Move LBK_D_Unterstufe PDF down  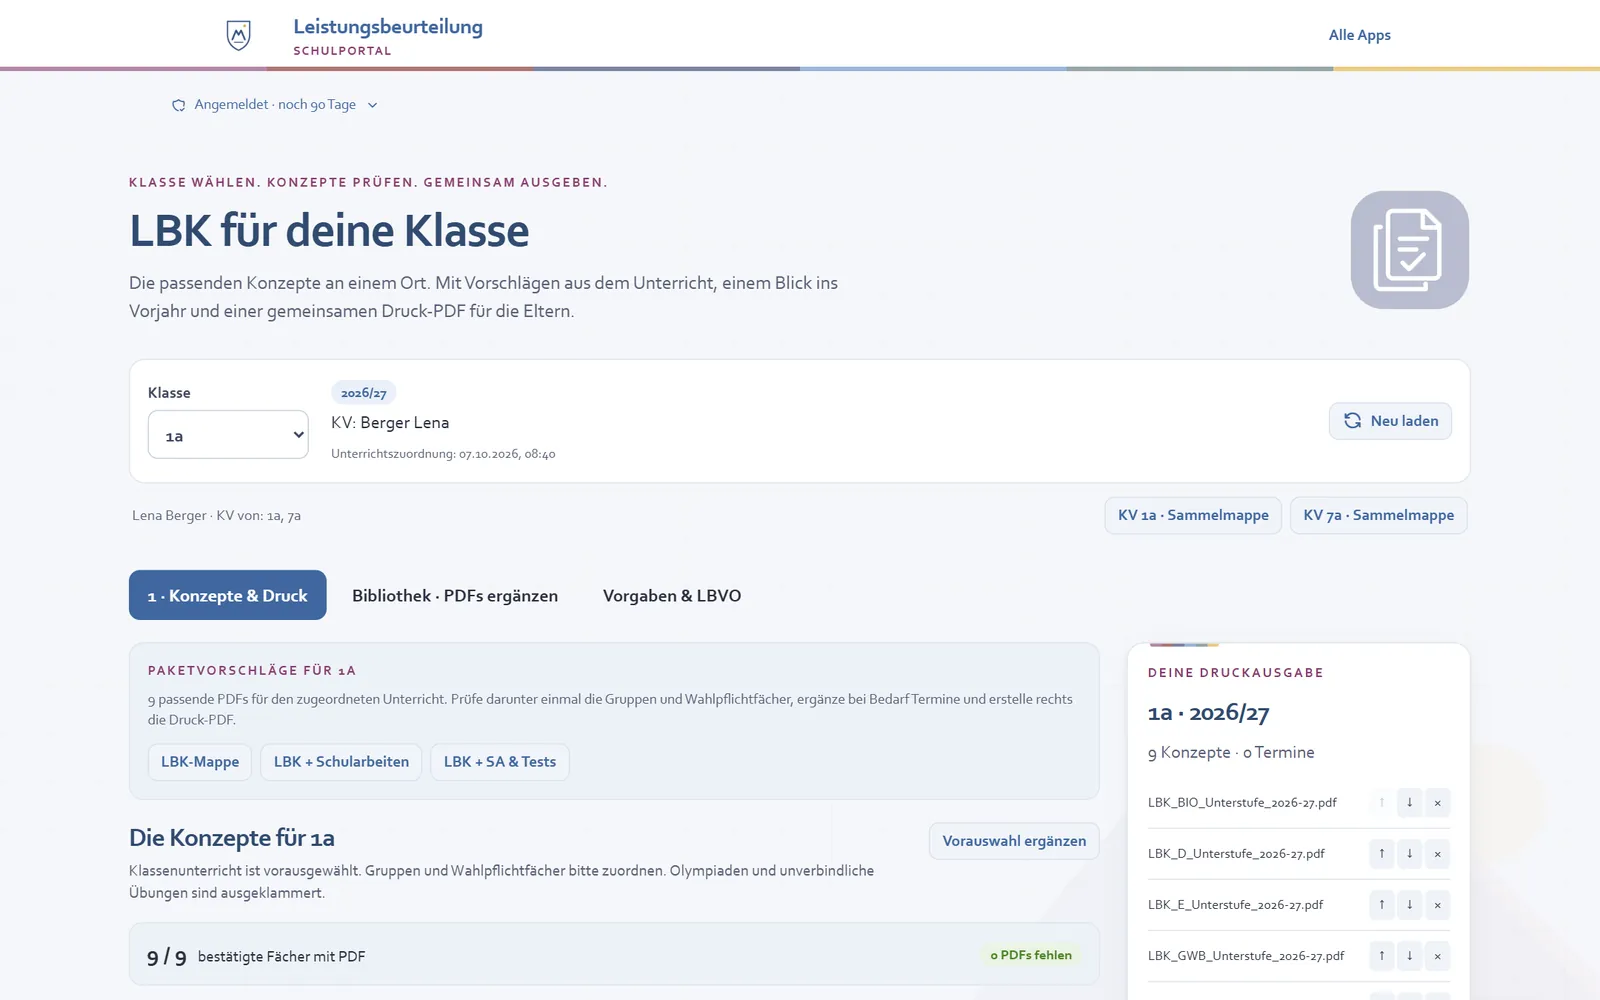point(1409,853)
